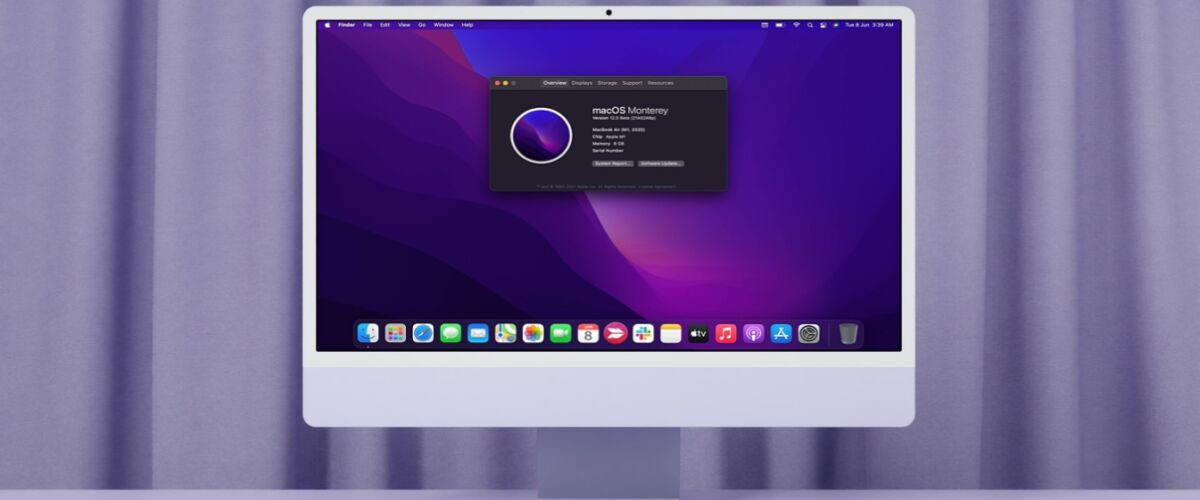The image size is (1200, 500).
Task: Open the Edit menu
Action: pyautogui.click(x=385, y=24)
